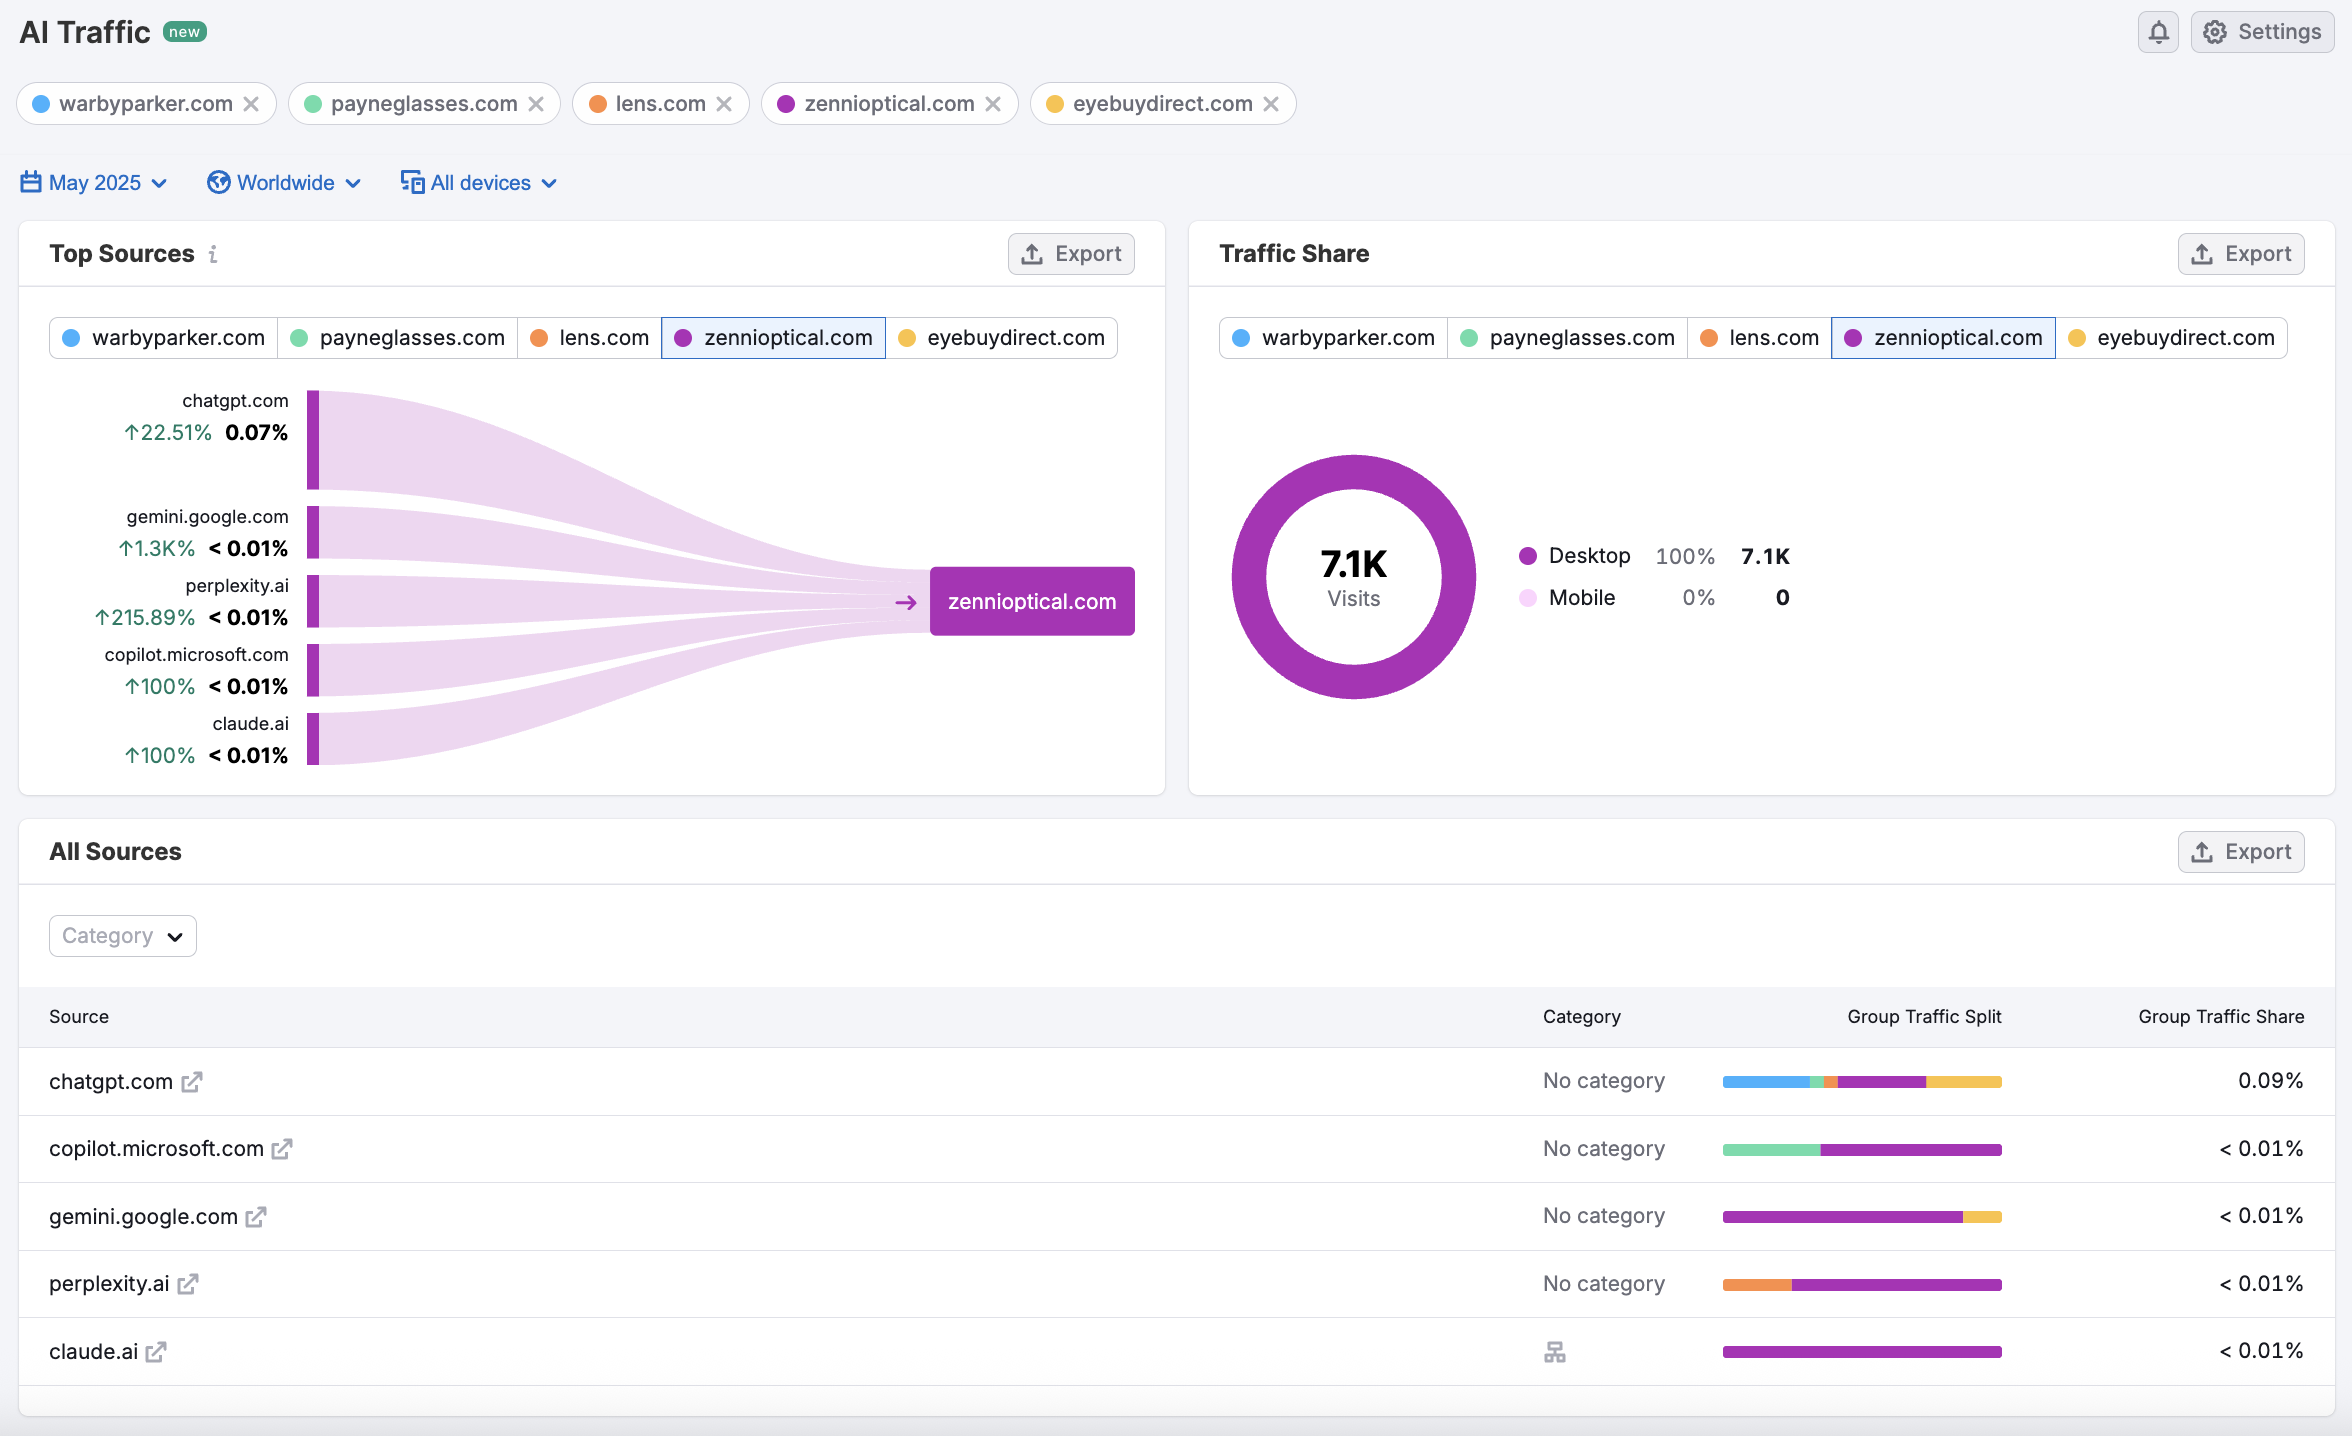The image size is (2352, 1436).
Task: Open the May 2025 date dropdown
Action: coord(94,183)
